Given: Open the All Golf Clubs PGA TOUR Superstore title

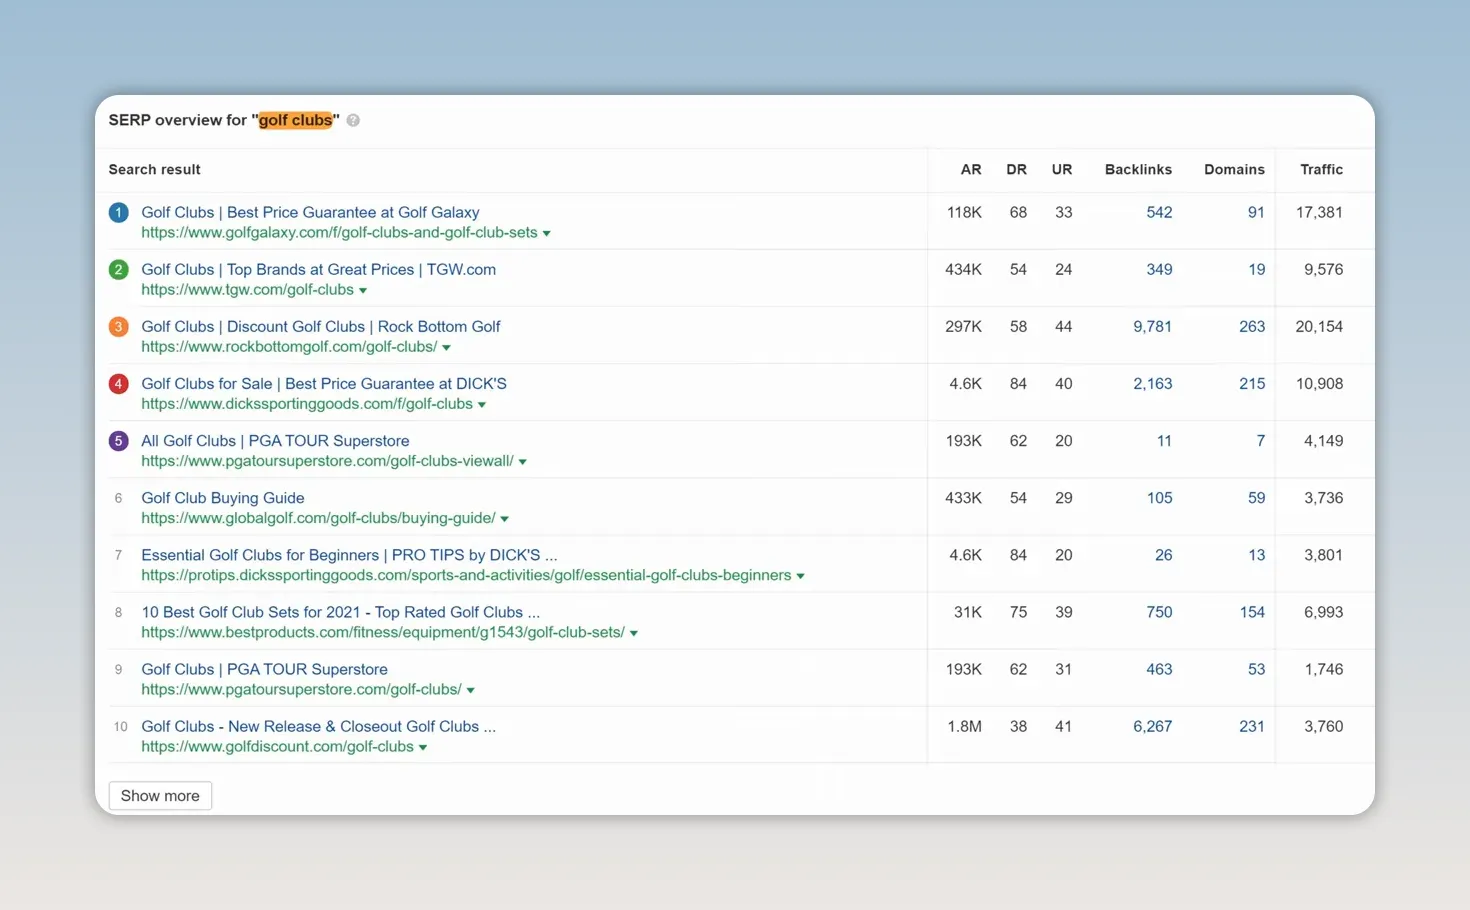Looking at the screenshot, I should point(275,440).
